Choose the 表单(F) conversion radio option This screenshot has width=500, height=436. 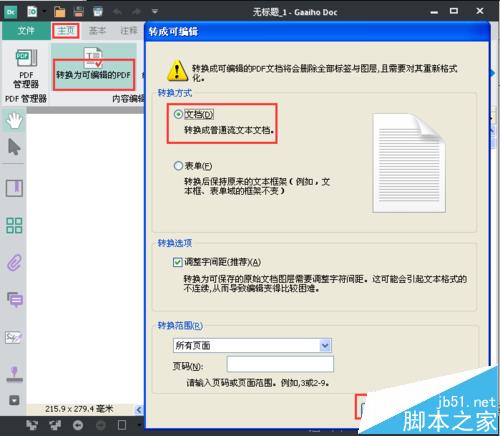coord(178,166)
